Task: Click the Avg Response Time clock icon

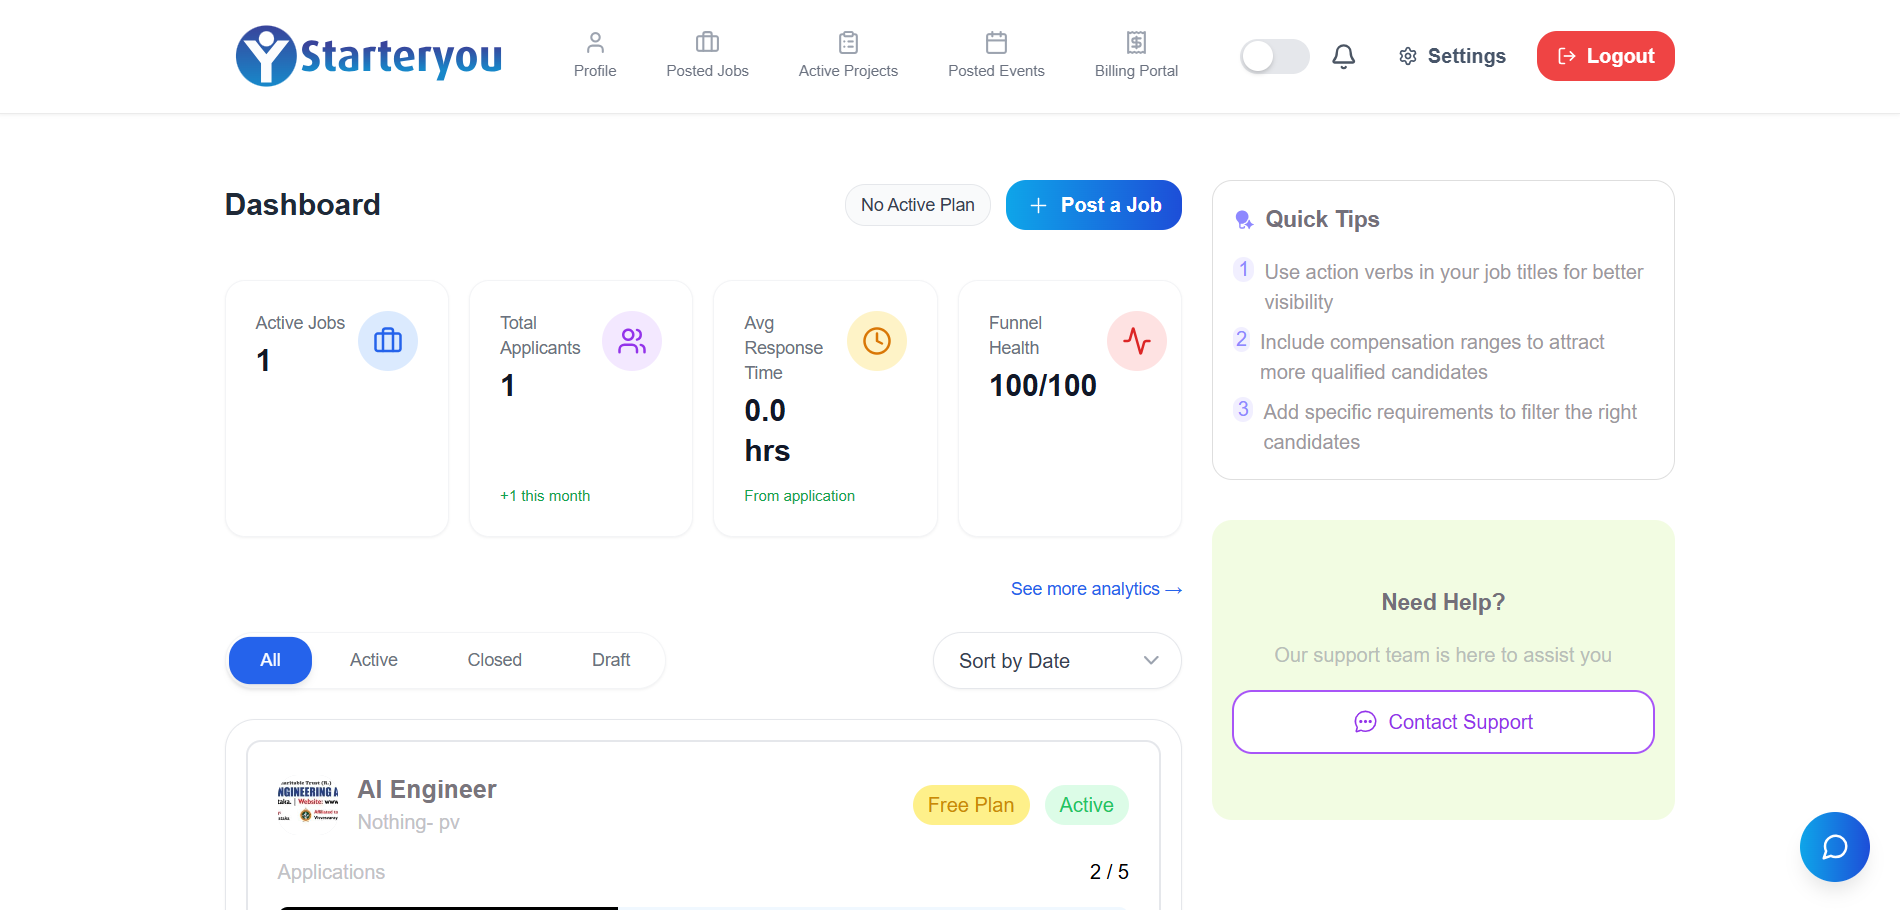Action: click(876, 341)
